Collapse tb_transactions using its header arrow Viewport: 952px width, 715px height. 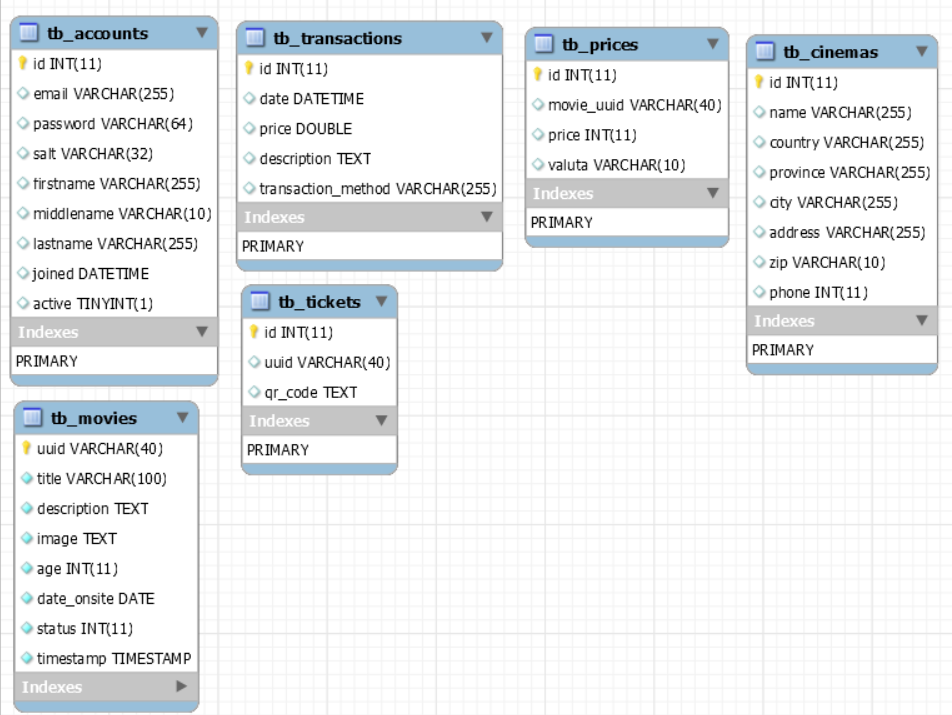(x=487, y=38)
